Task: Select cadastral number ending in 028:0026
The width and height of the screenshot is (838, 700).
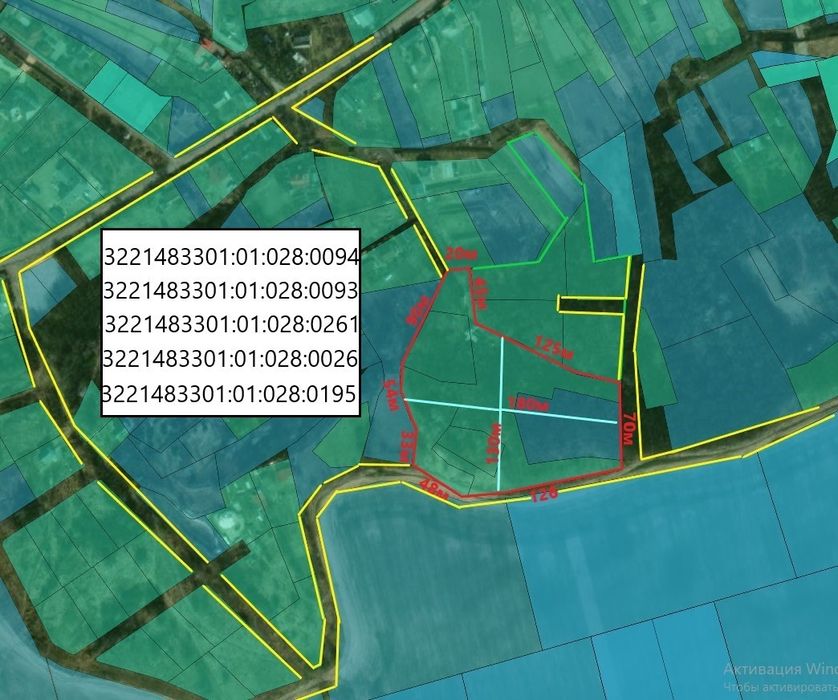Action: coord(230,359)
